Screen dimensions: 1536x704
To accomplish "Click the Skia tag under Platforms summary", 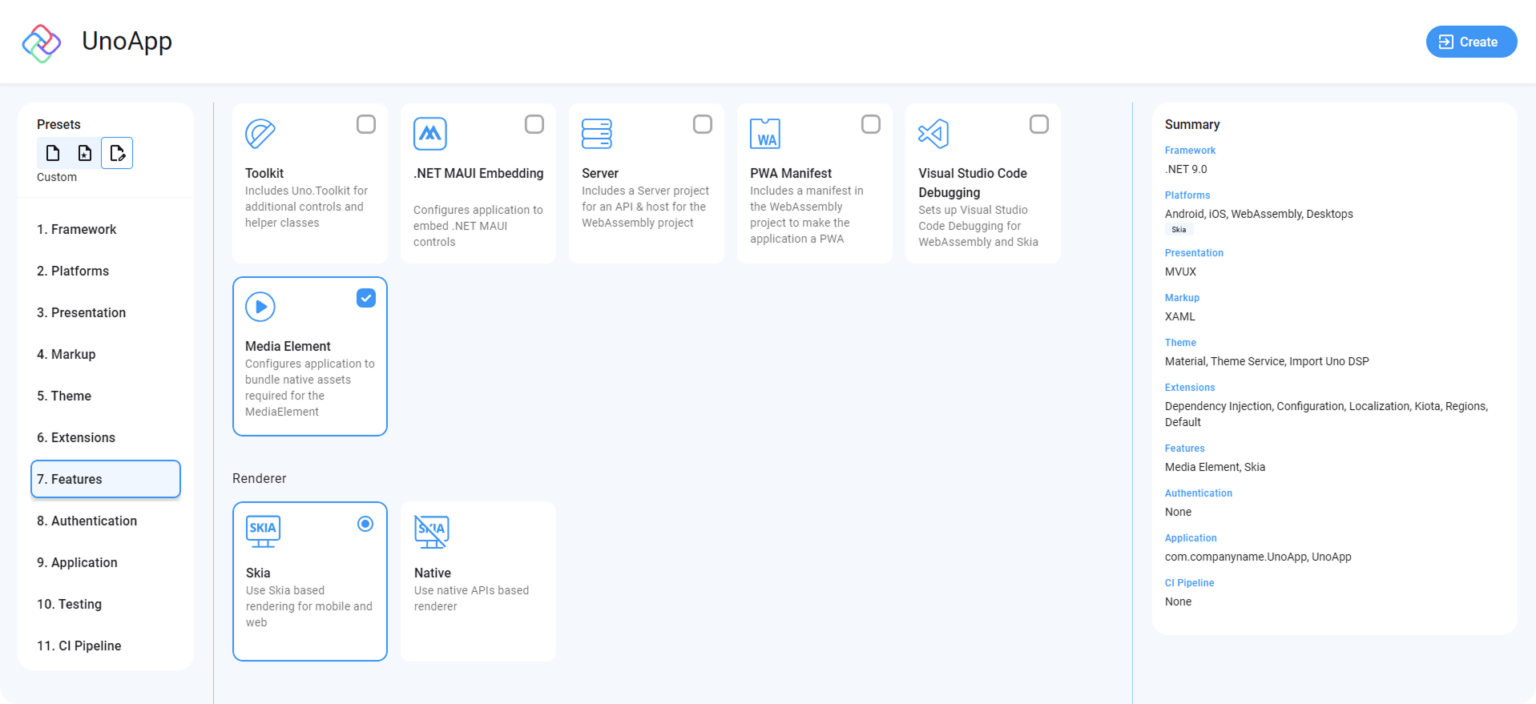I will (x=1178, y=229).
